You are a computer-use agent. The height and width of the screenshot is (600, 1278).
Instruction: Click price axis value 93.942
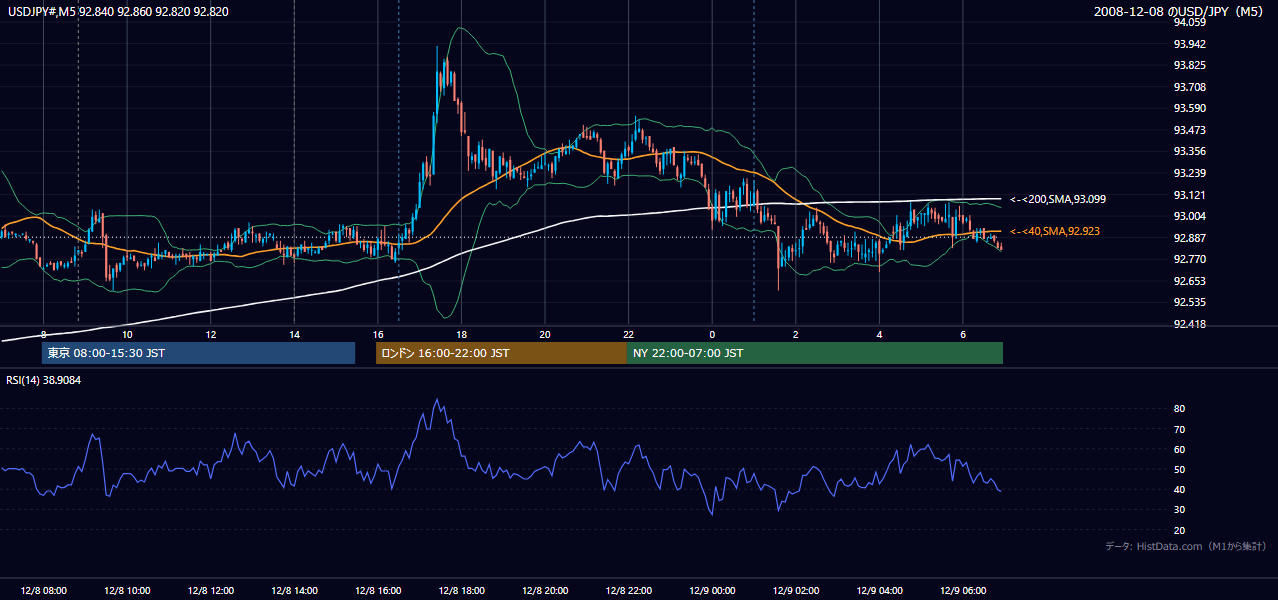[1190, 43]
